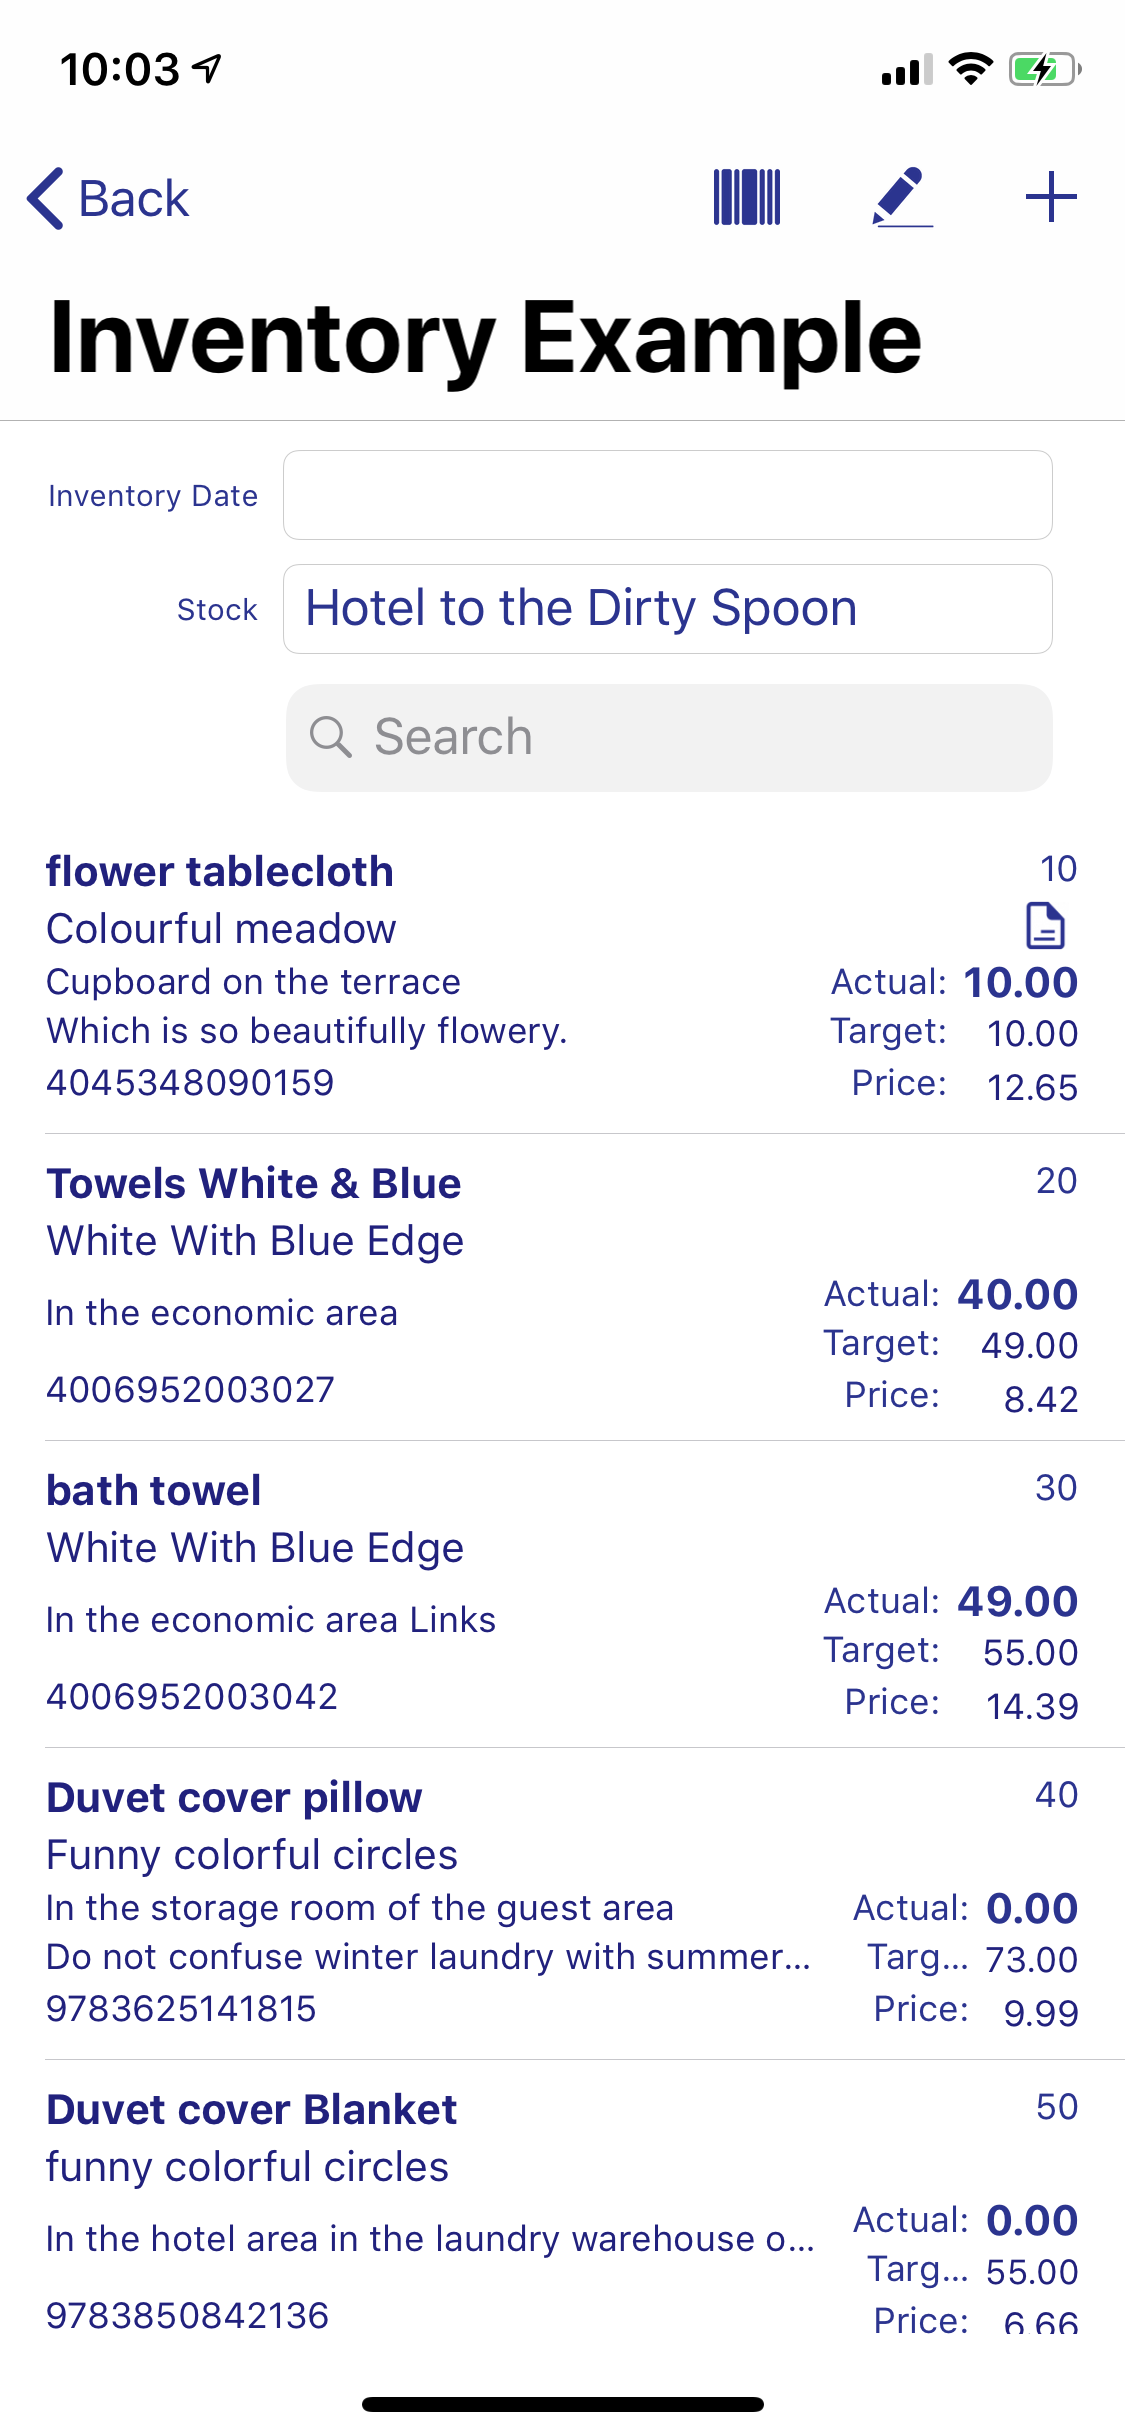Focus the Search bar
This screenshot has width=1125, height=2436.
(x=669, y=737)
